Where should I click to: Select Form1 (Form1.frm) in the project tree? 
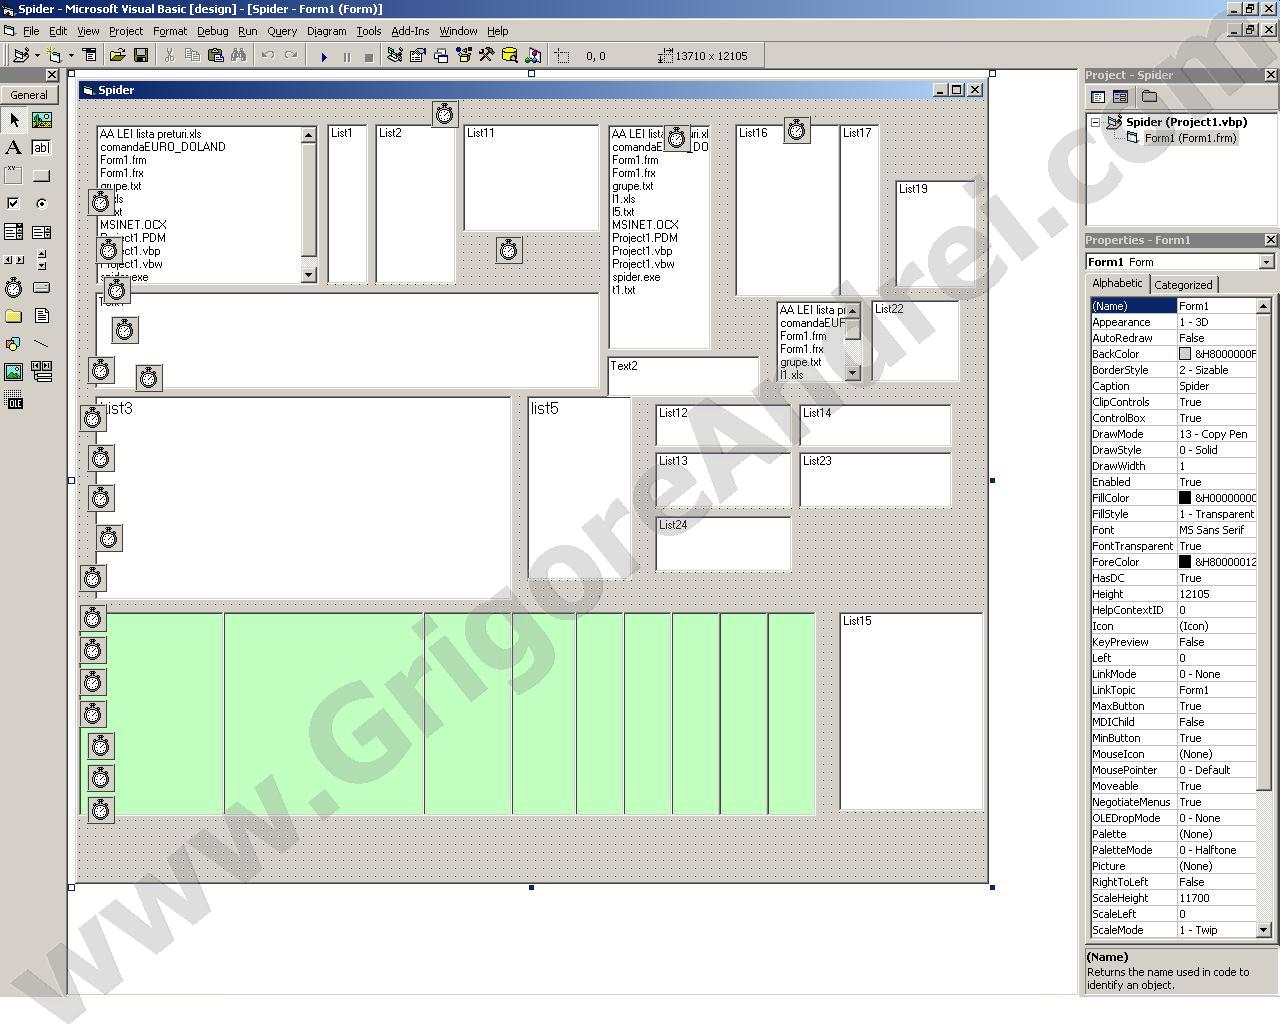[1190, 138]
